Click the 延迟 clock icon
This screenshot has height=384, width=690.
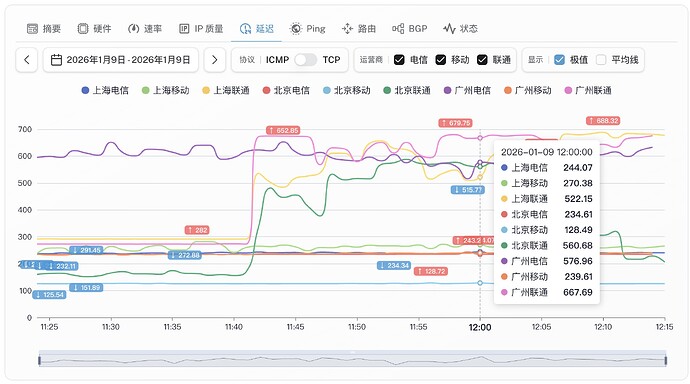point(245,29)
